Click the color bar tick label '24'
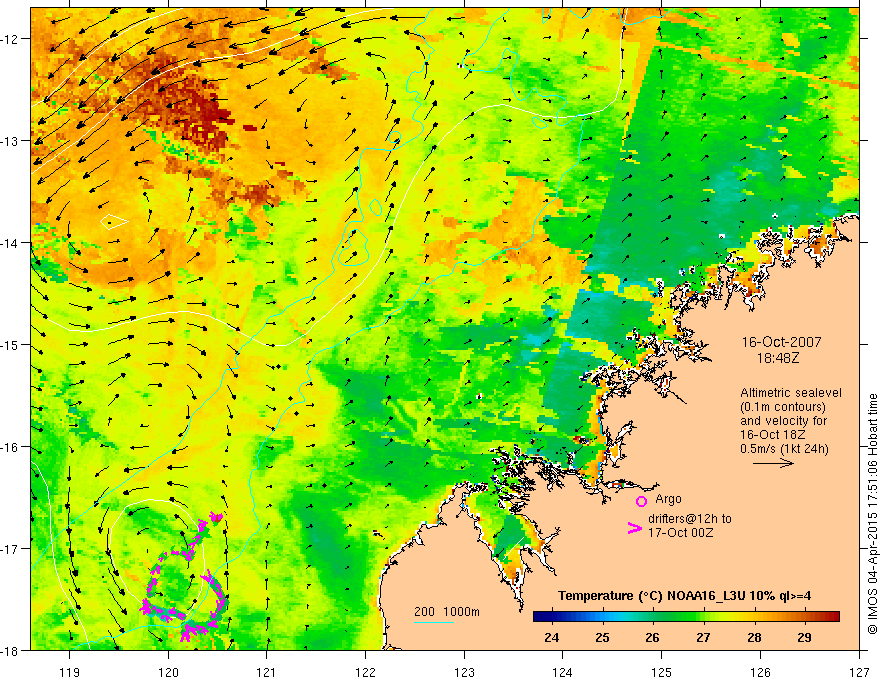 (552, 637)
